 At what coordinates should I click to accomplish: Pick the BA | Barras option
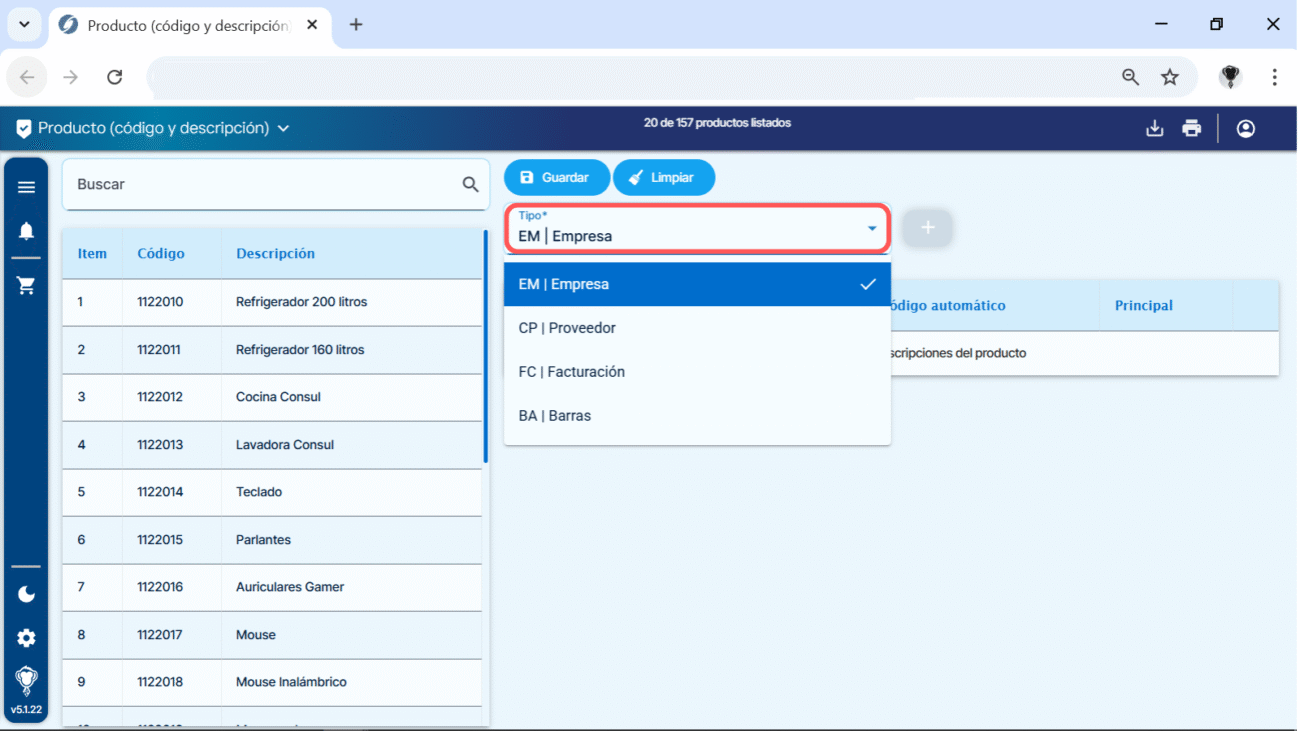pos(554,416)
